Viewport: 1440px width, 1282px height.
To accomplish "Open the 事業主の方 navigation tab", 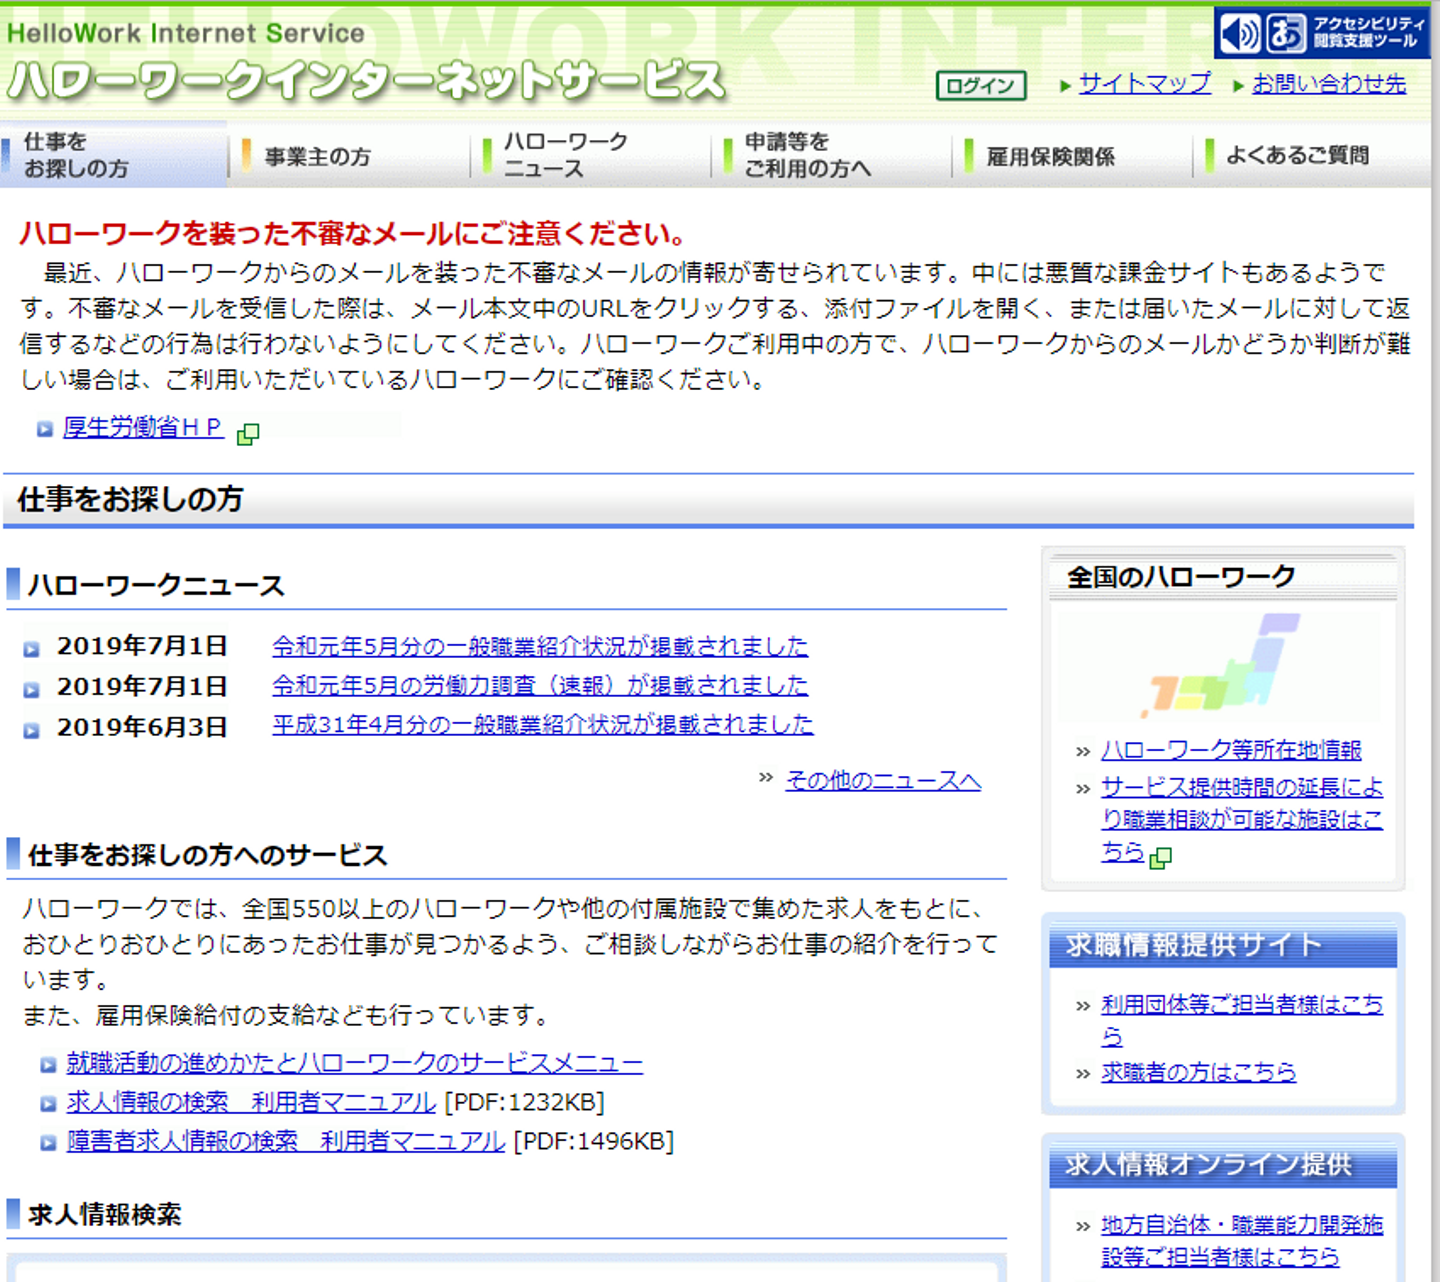I will tap(349, 156).
